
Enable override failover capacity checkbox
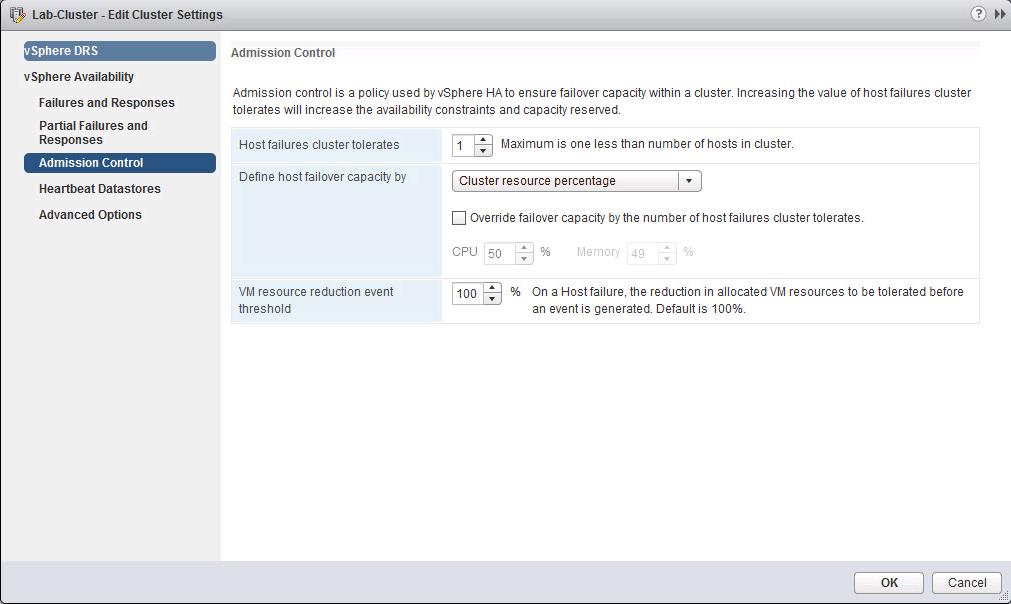click(x=459, y=218)
